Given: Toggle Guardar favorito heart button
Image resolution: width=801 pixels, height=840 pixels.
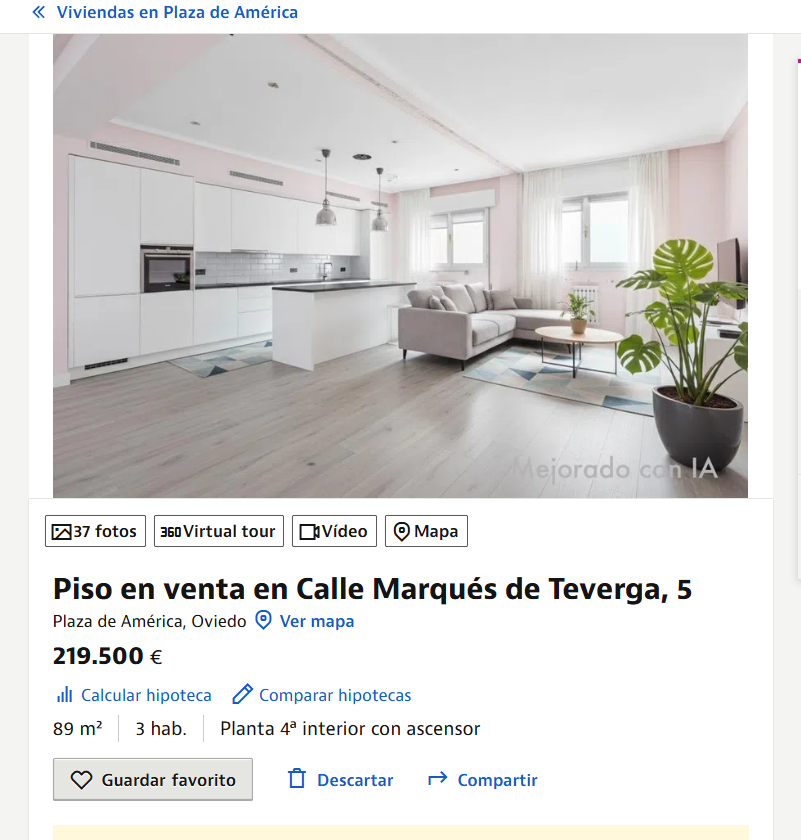Looking at the screenshot, I should click(153, 779).
